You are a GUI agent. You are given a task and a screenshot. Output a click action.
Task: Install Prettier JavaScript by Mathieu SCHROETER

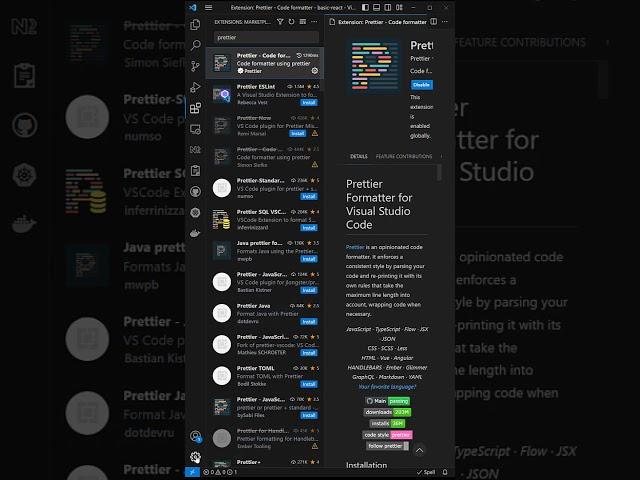point(309,353)
